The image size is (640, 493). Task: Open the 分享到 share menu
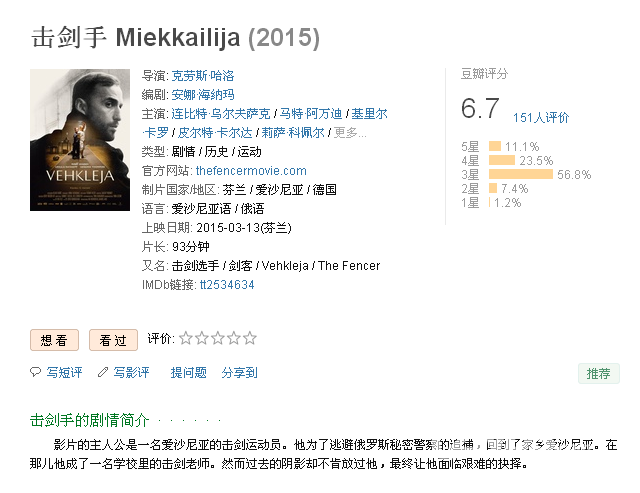pos(240,373)
